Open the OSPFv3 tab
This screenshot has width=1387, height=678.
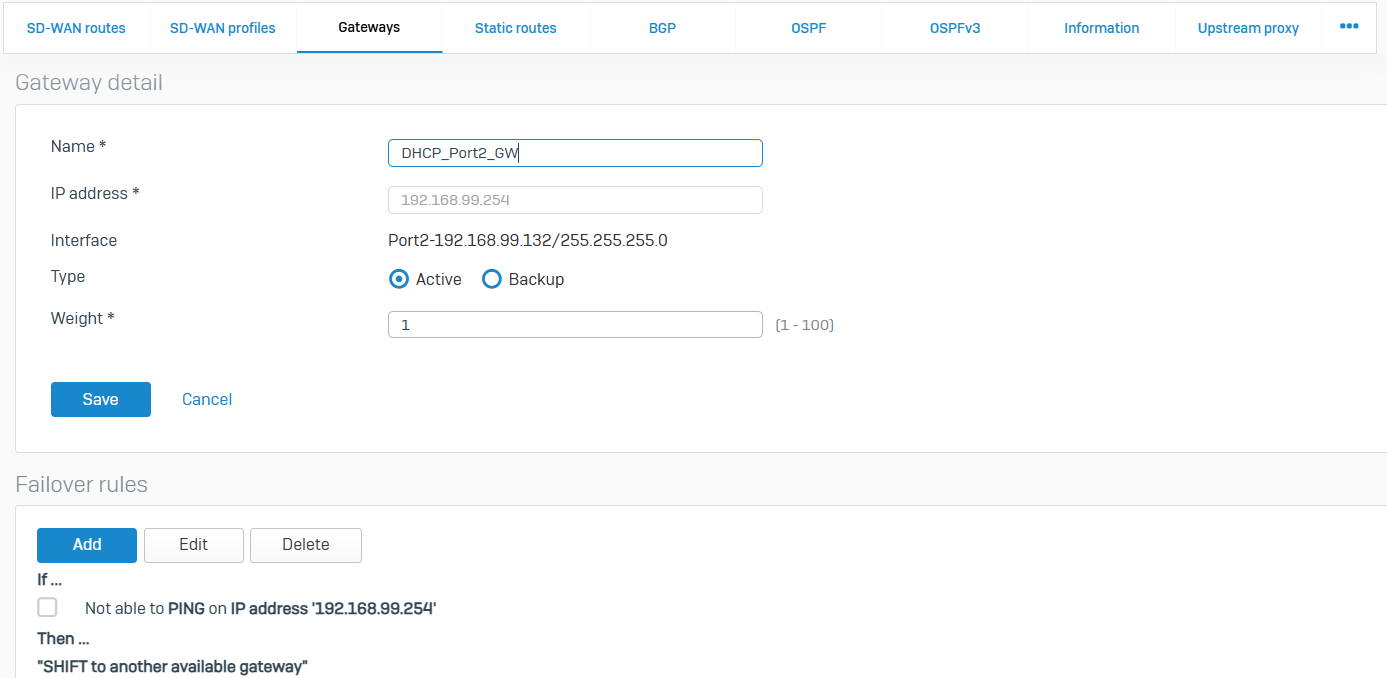point(954,28)
